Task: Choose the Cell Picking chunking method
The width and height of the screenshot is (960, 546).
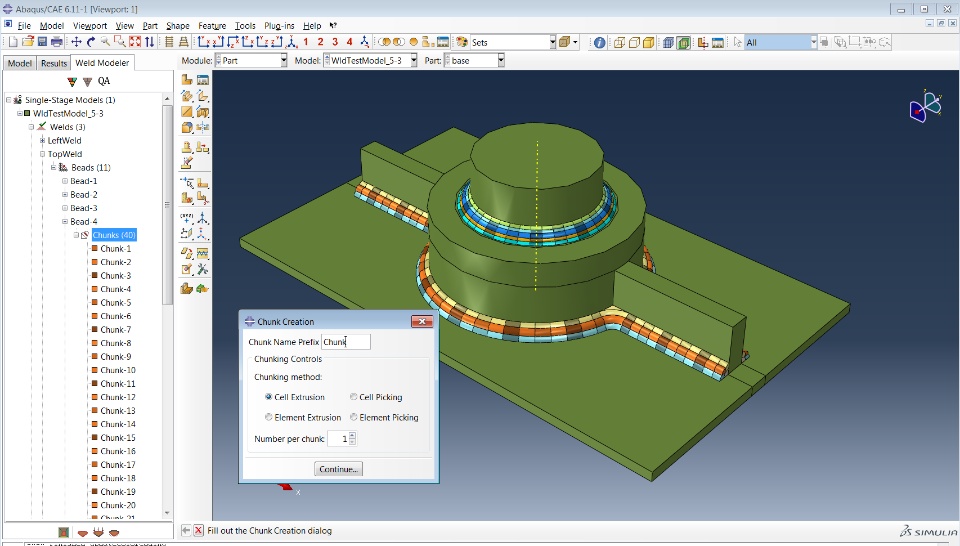Action: coord(354,397)
